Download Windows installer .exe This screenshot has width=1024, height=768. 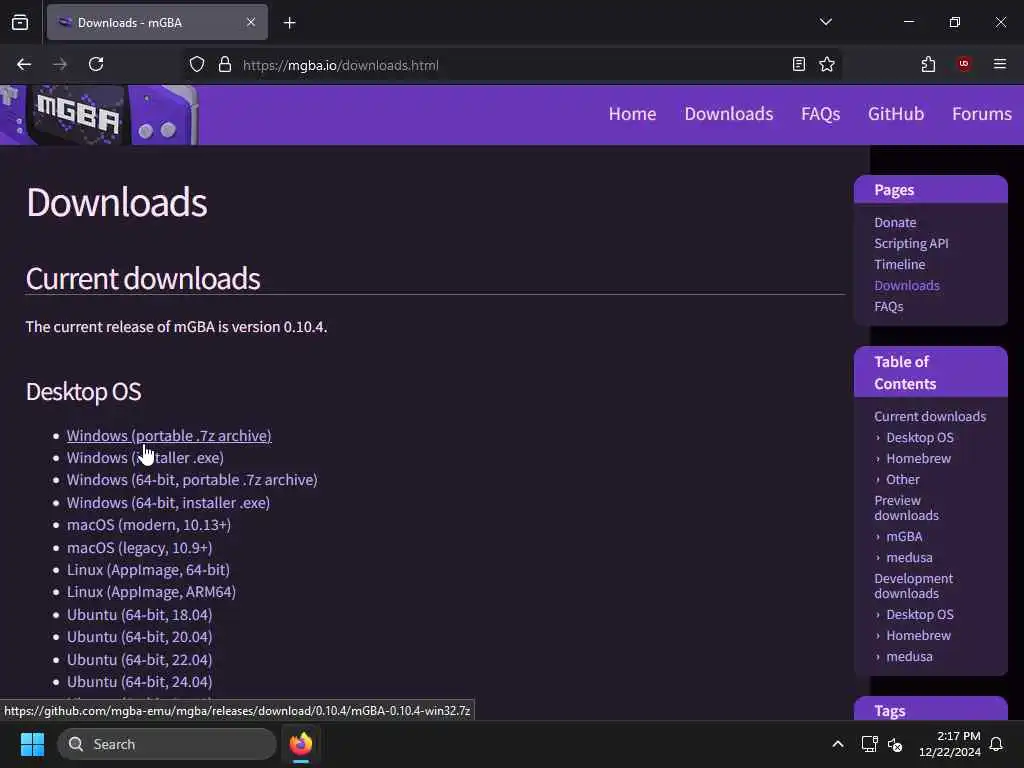tap(145, 458)
